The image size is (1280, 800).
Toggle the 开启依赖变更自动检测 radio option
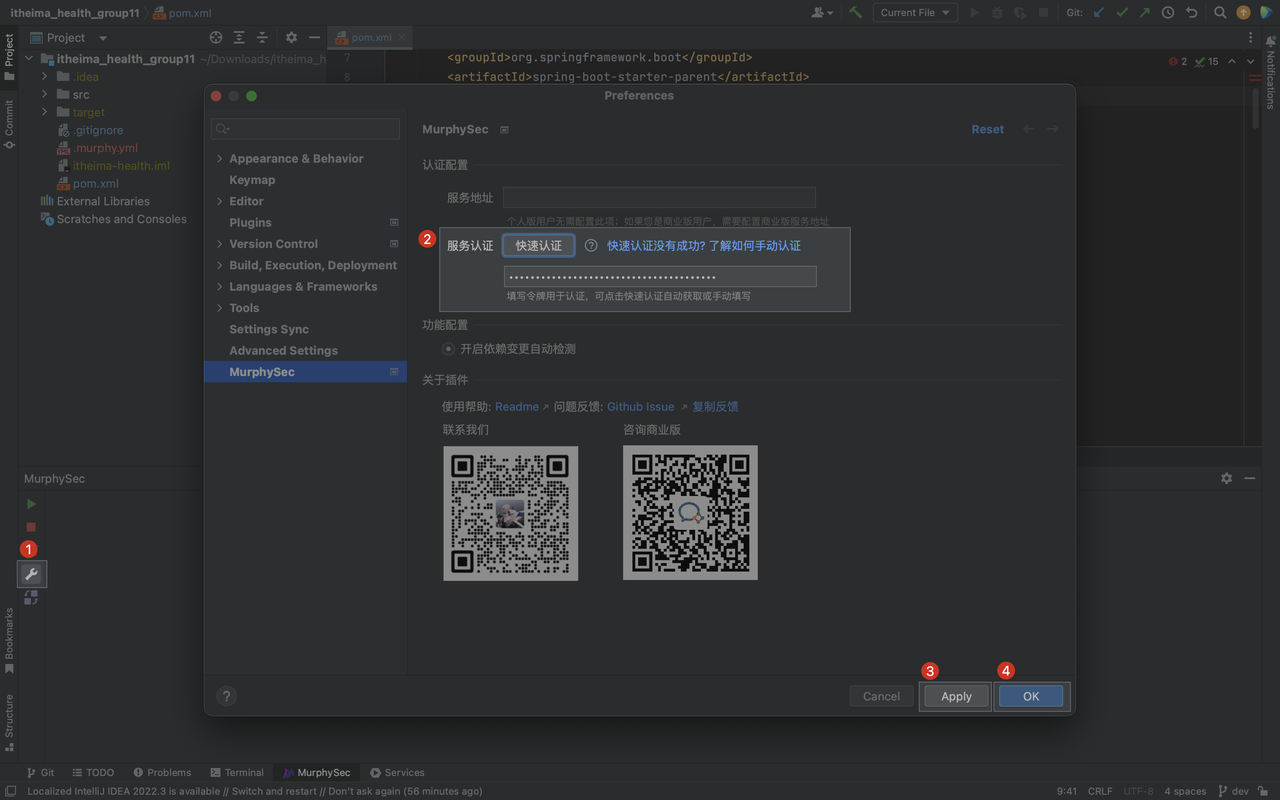point(449,349)
